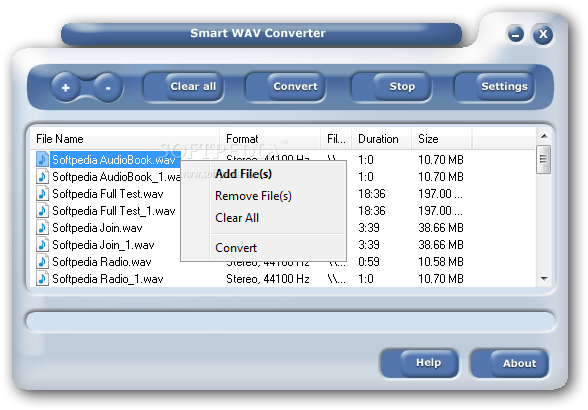Click audio file icon for Softpedia Full Test_1.wav
The width and height of the screenshot is (588, 410).
coord(42,210)
